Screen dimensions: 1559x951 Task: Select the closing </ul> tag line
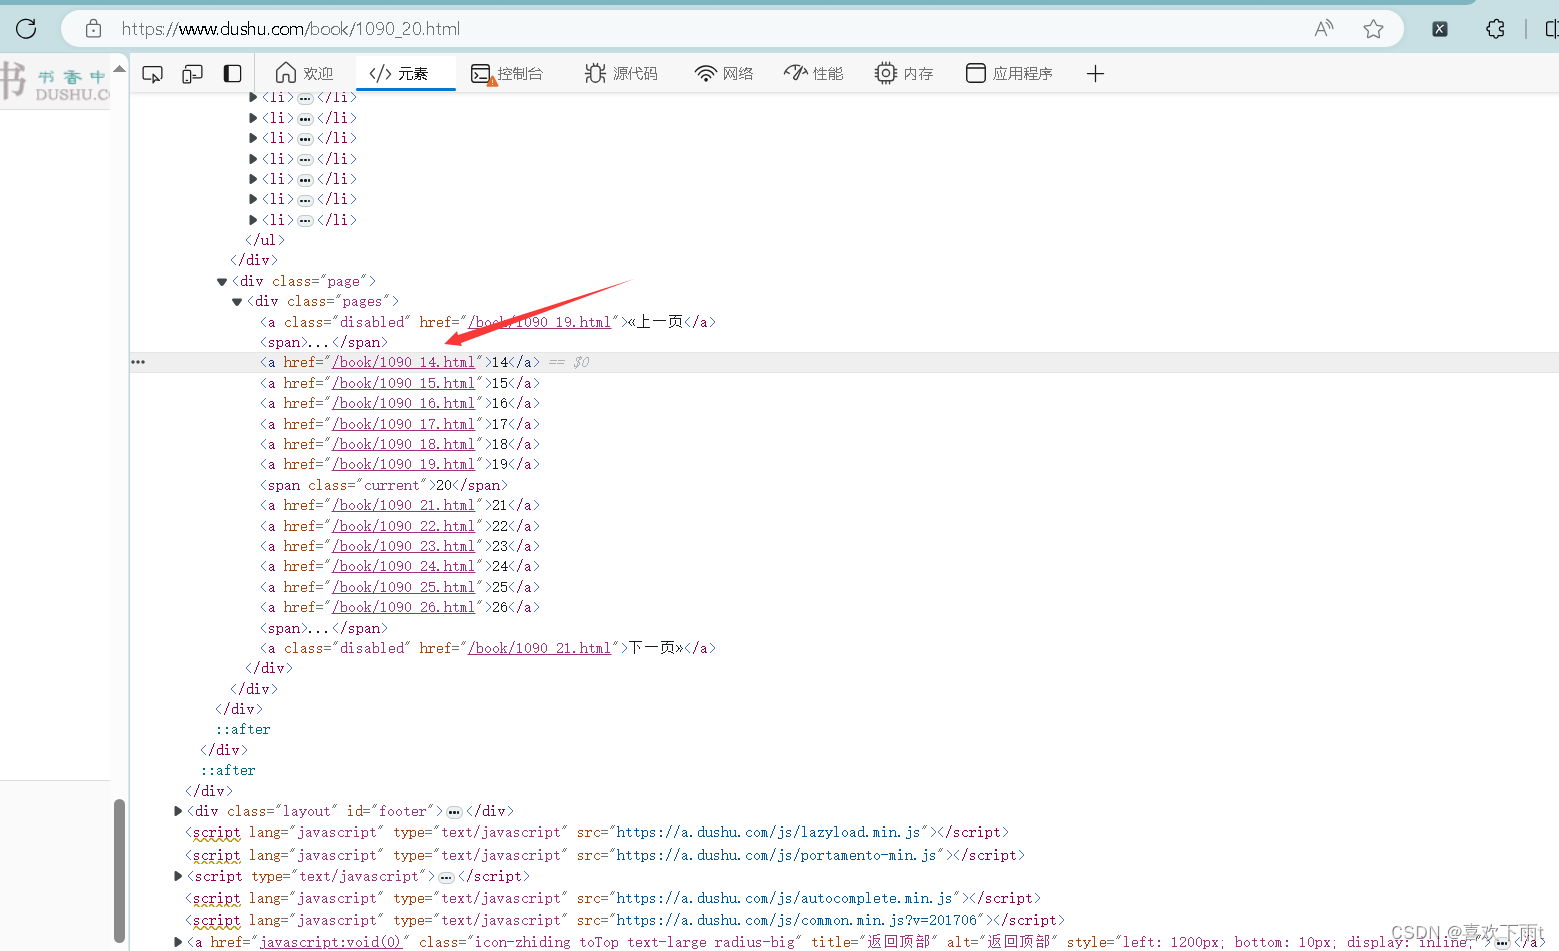[x=265, y=240]
